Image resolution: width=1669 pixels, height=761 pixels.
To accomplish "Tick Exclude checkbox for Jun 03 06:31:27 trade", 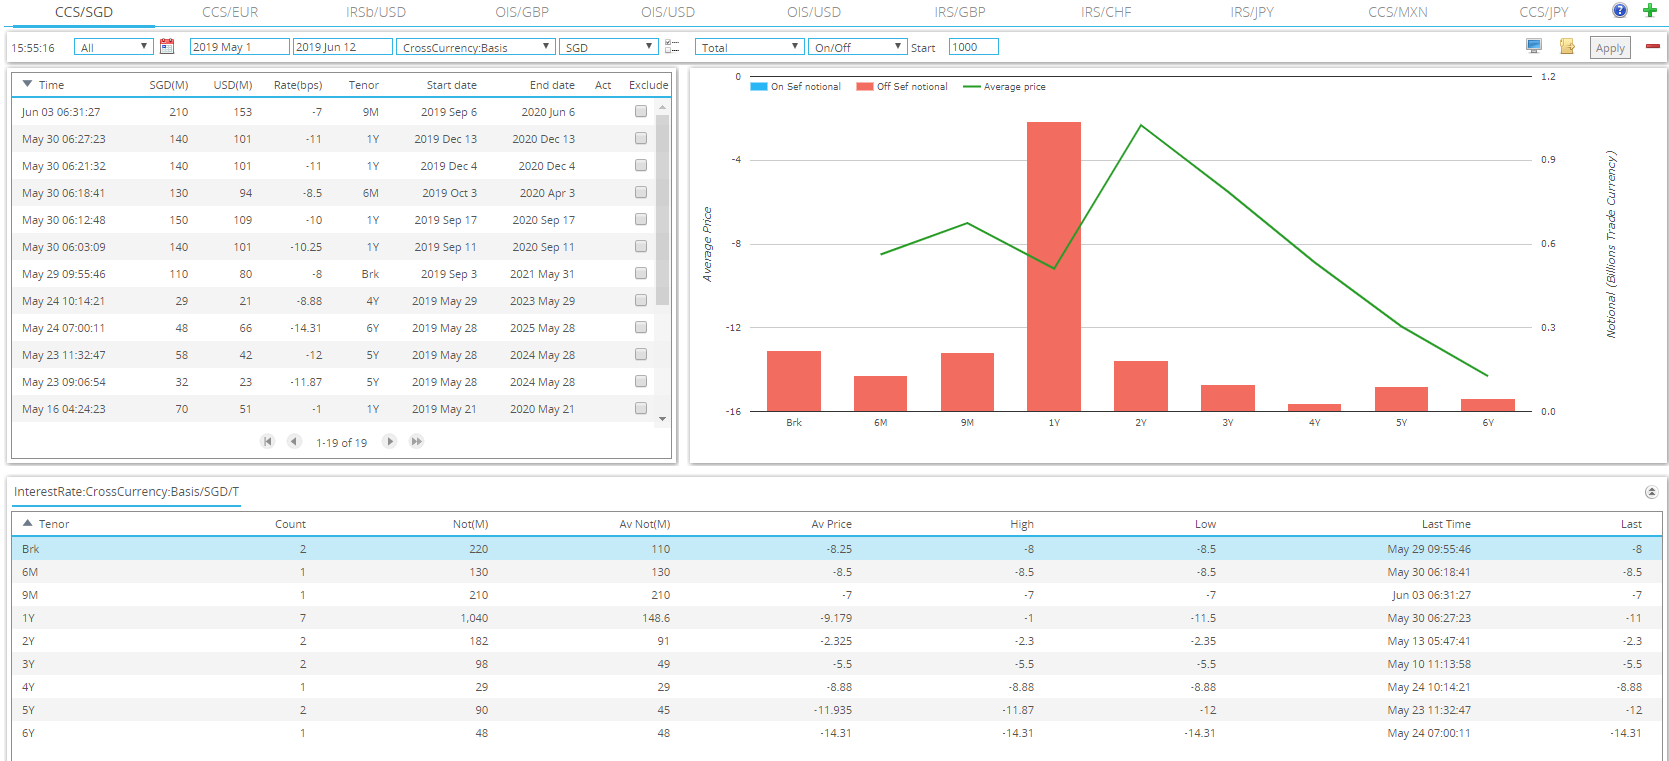I will [641, 112].
